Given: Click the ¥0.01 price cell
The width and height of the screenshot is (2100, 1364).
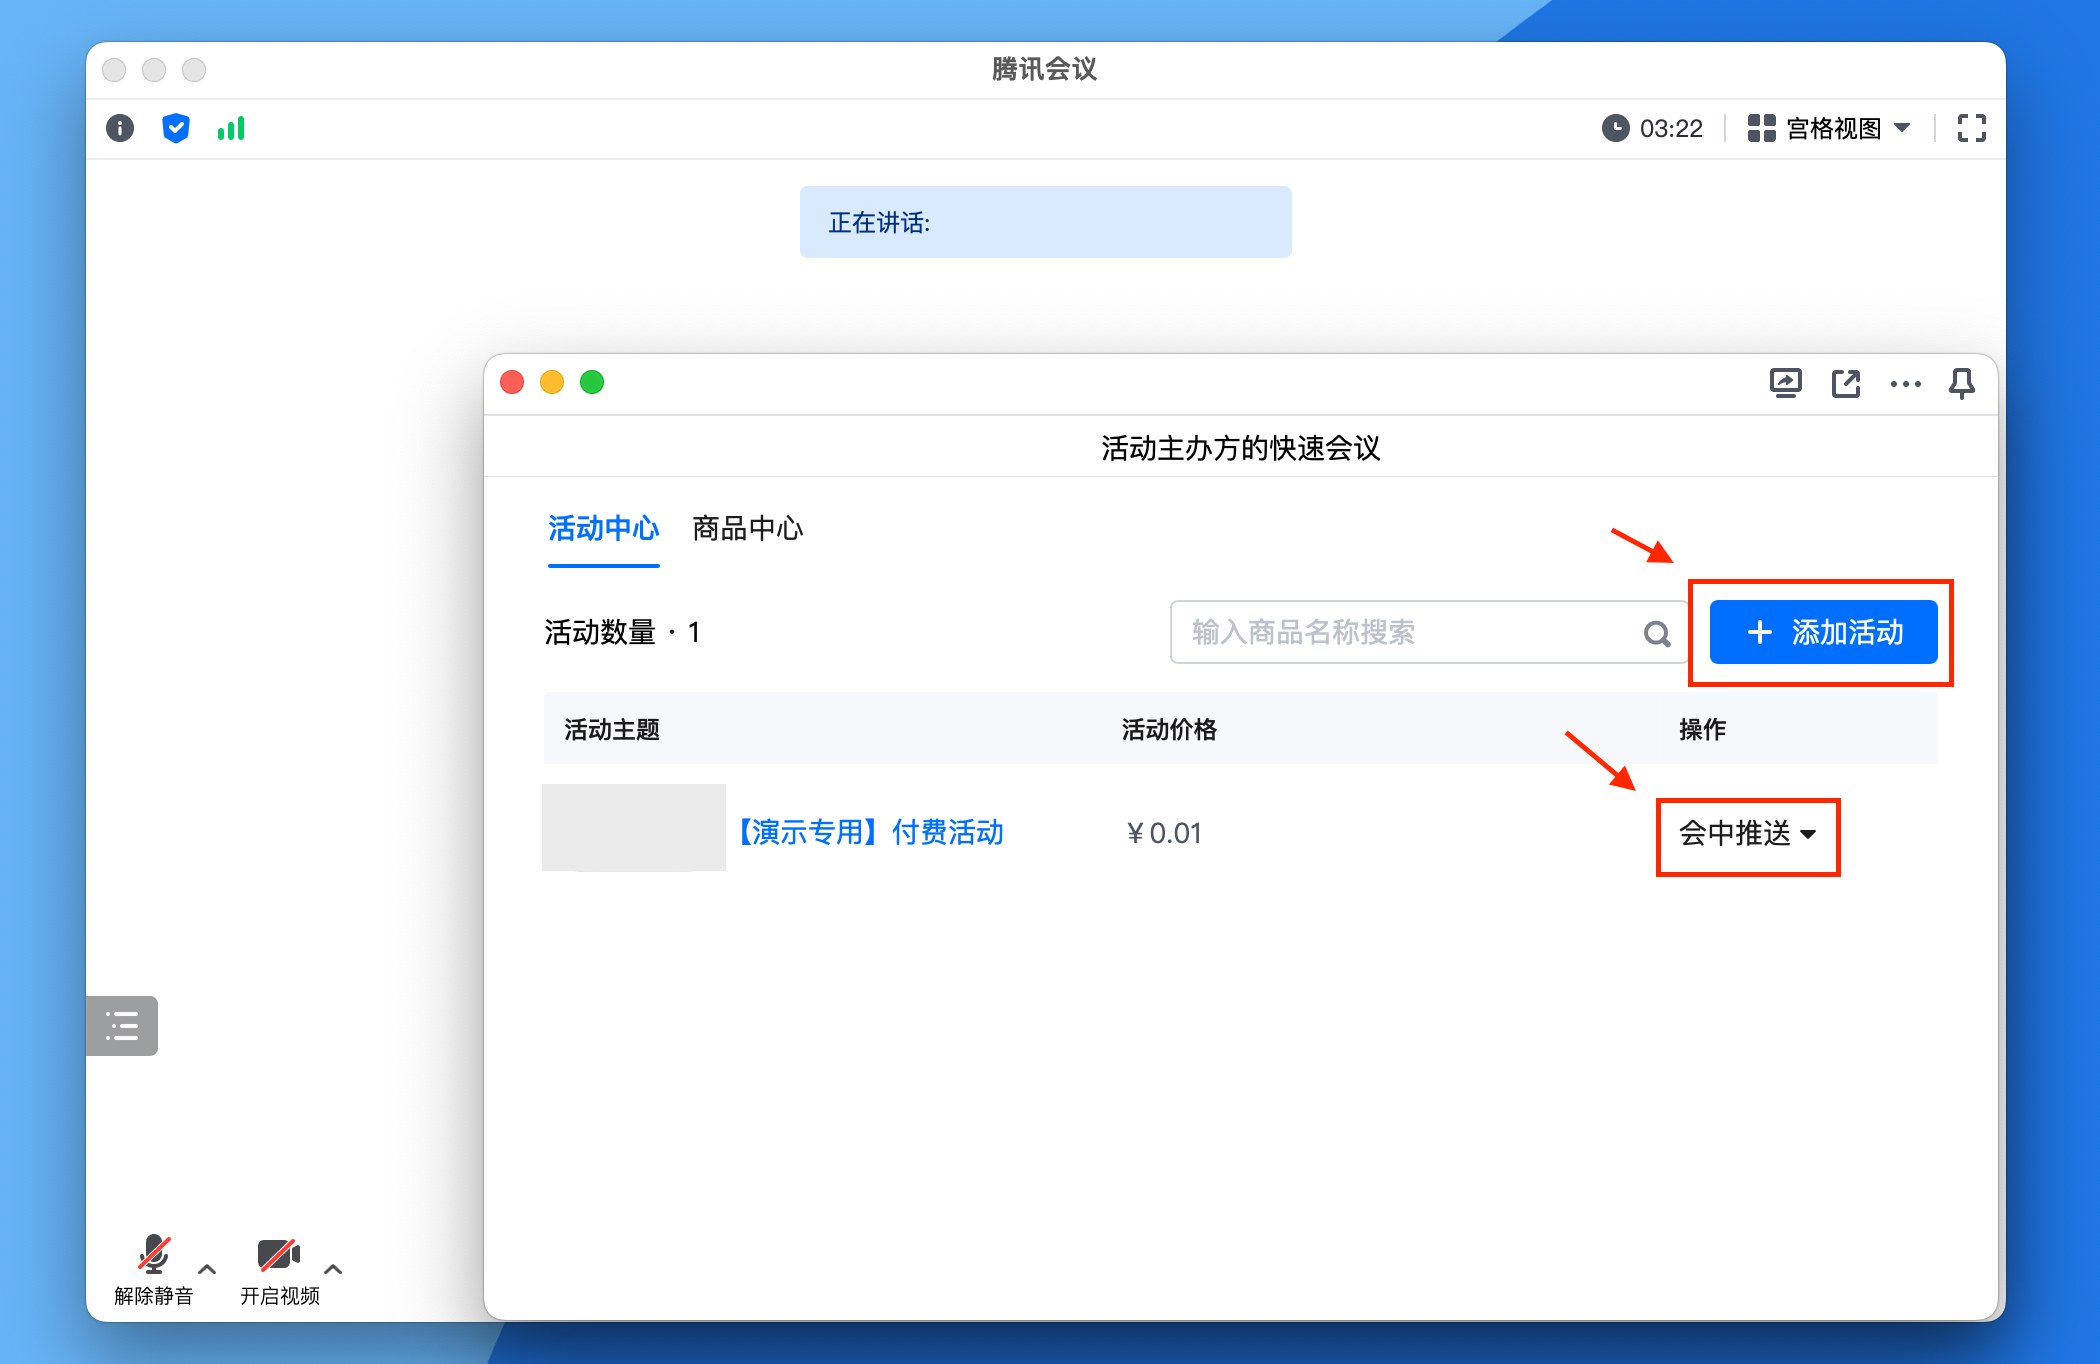Looking at the screenshot, I should pyautogui.click(x=1164, y=833).
